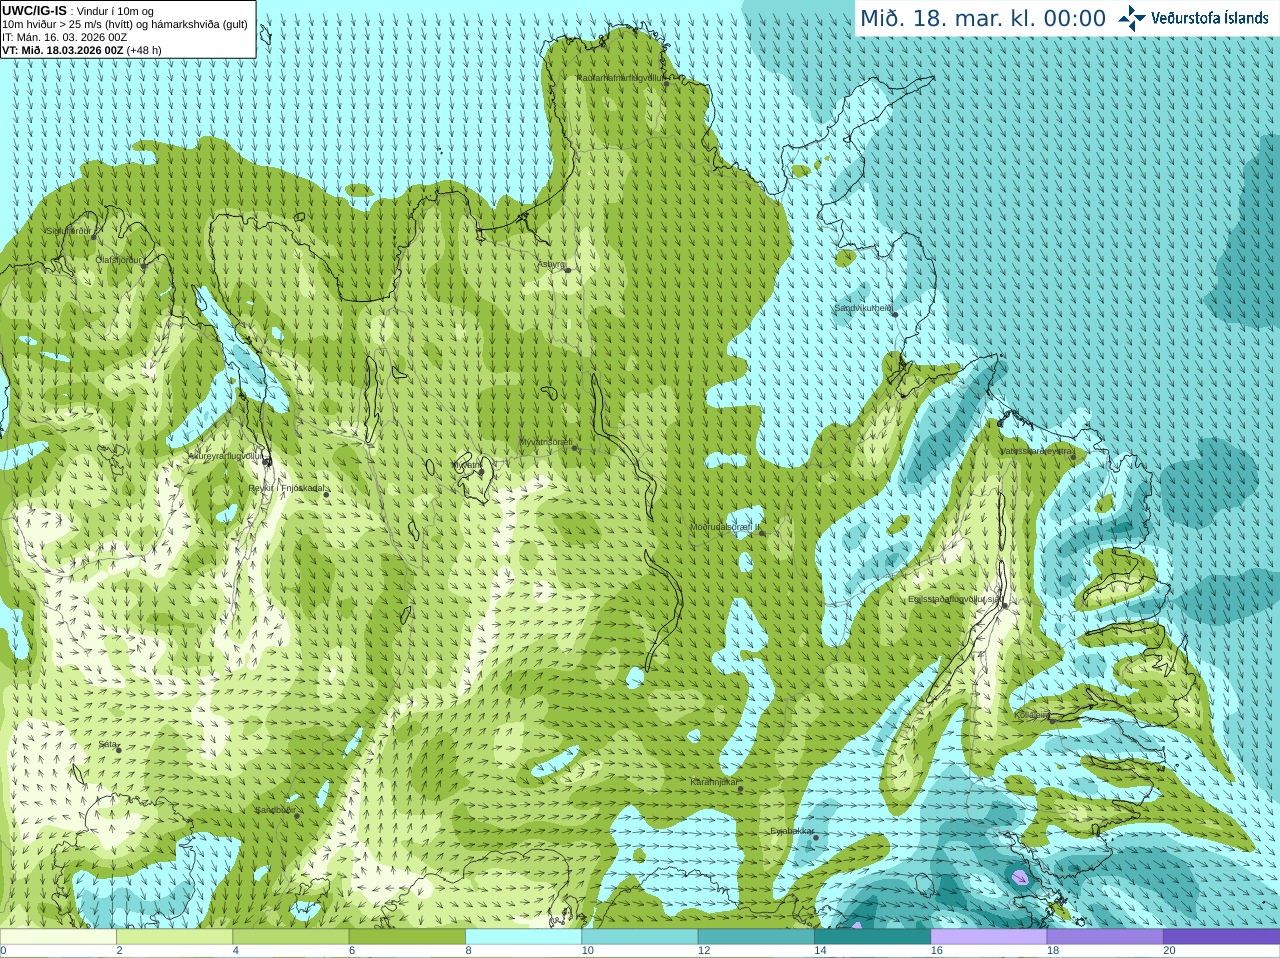Select the 8–10 m/s light cyan legend swatch

point(523,937)
